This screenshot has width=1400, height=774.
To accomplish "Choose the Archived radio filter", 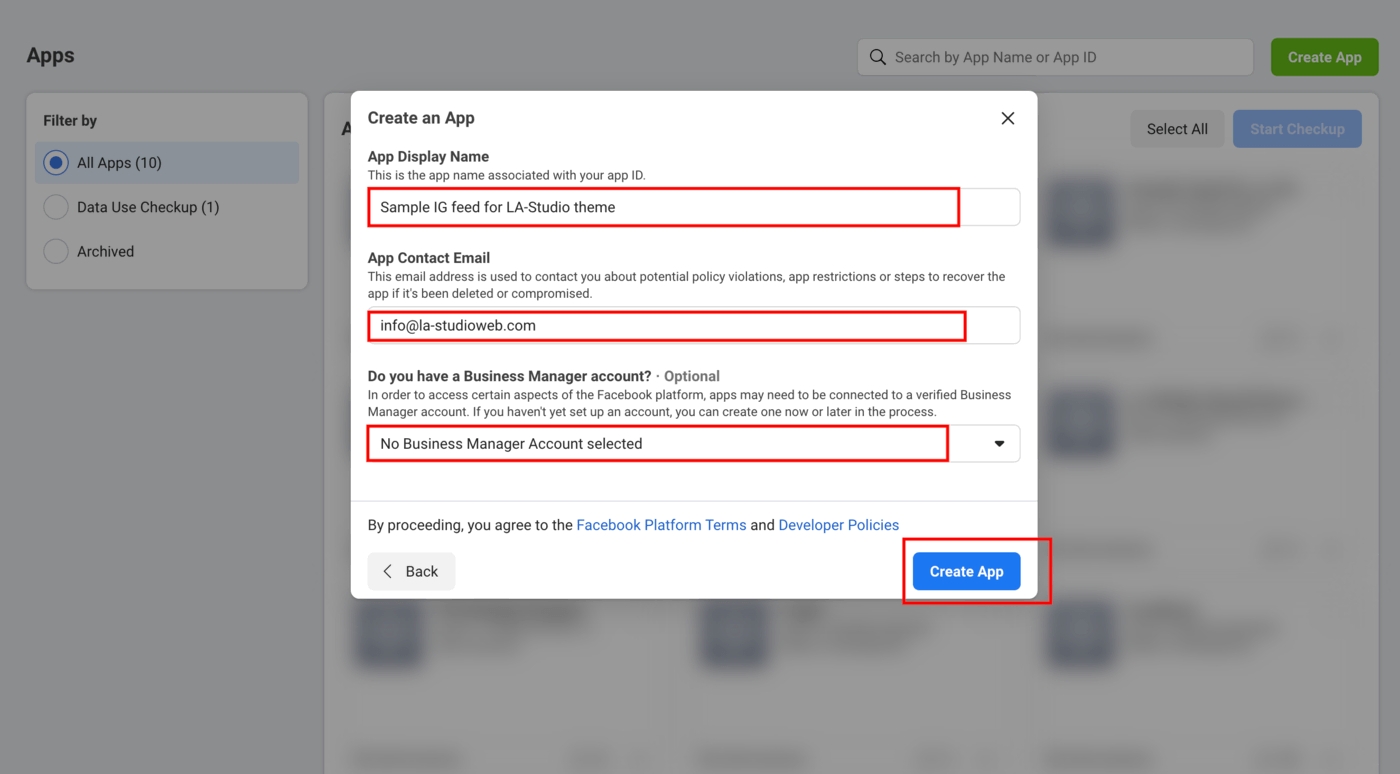I will pyautogui.click(x=57, y=252).
